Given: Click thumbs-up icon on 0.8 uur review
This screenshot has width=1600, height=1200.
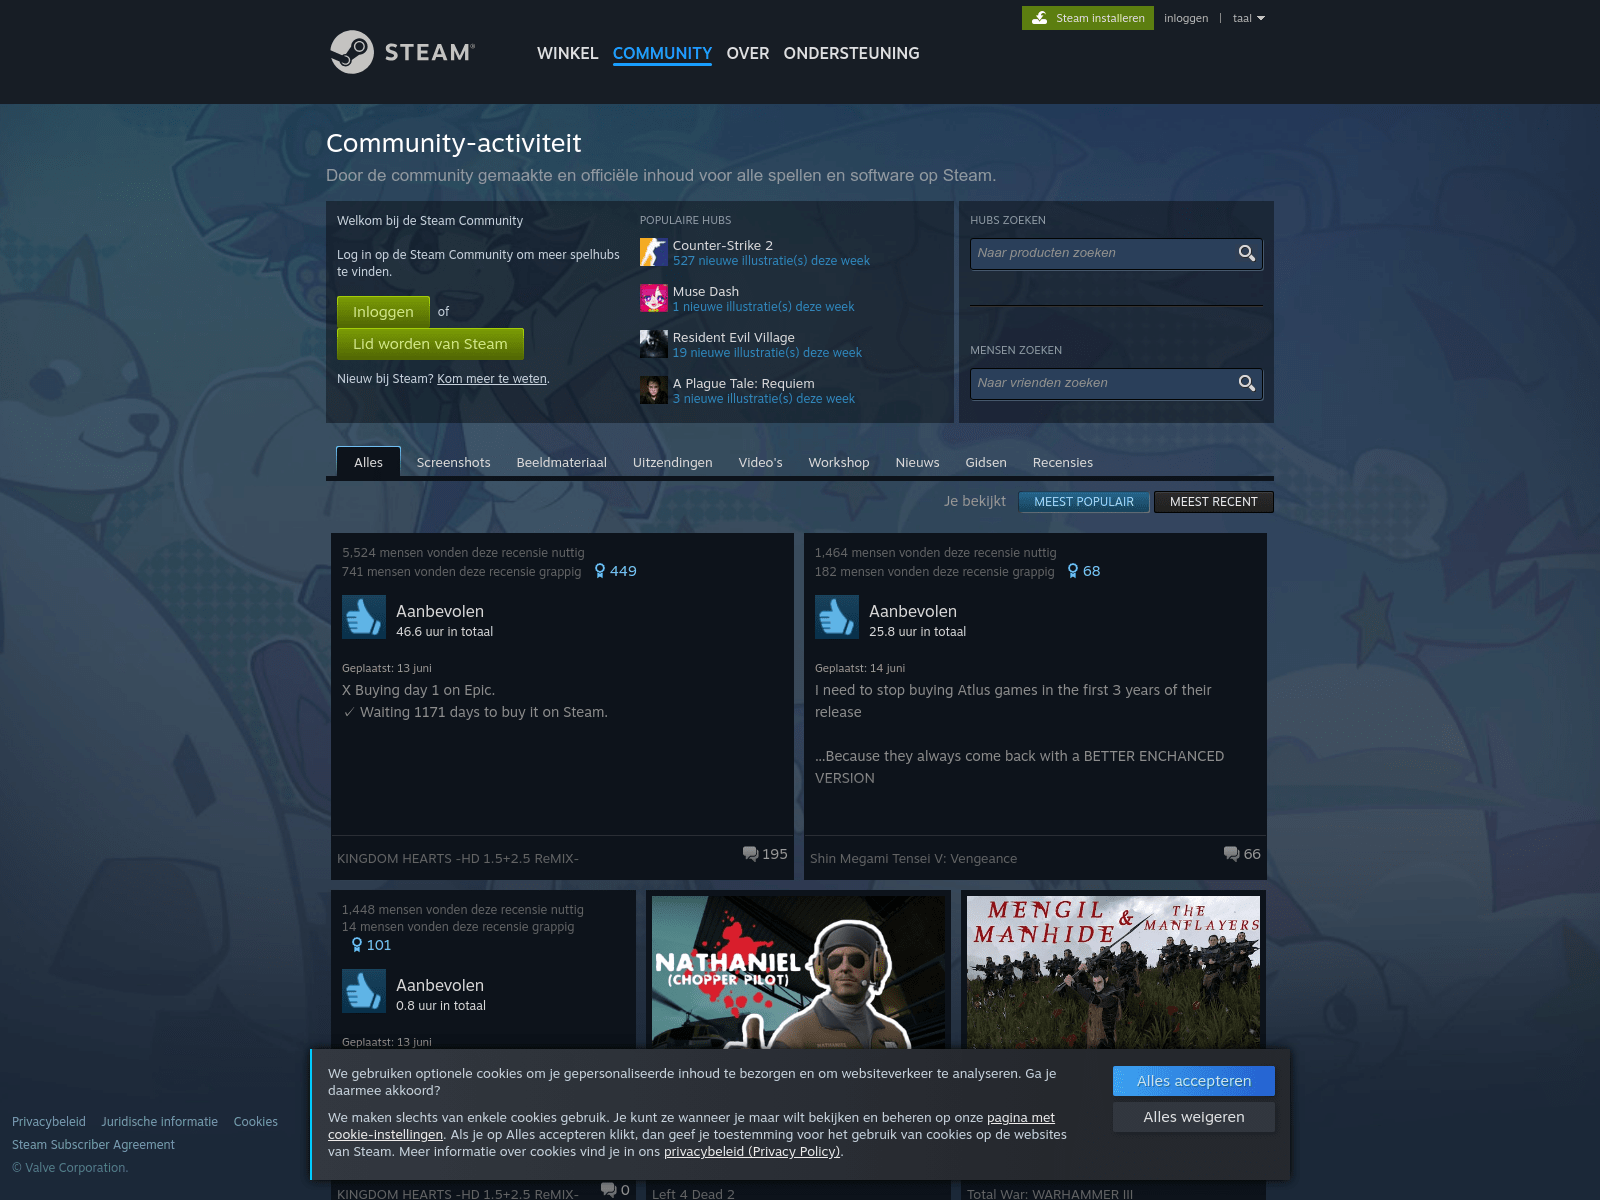Looking at the screenshot, I should [364, 991].
